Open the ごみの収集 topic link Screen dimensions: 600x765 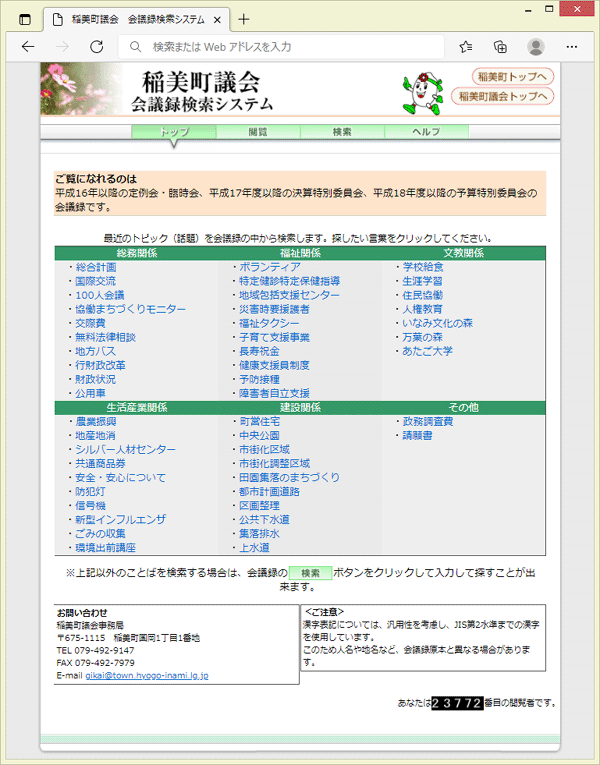pos(100,534)
